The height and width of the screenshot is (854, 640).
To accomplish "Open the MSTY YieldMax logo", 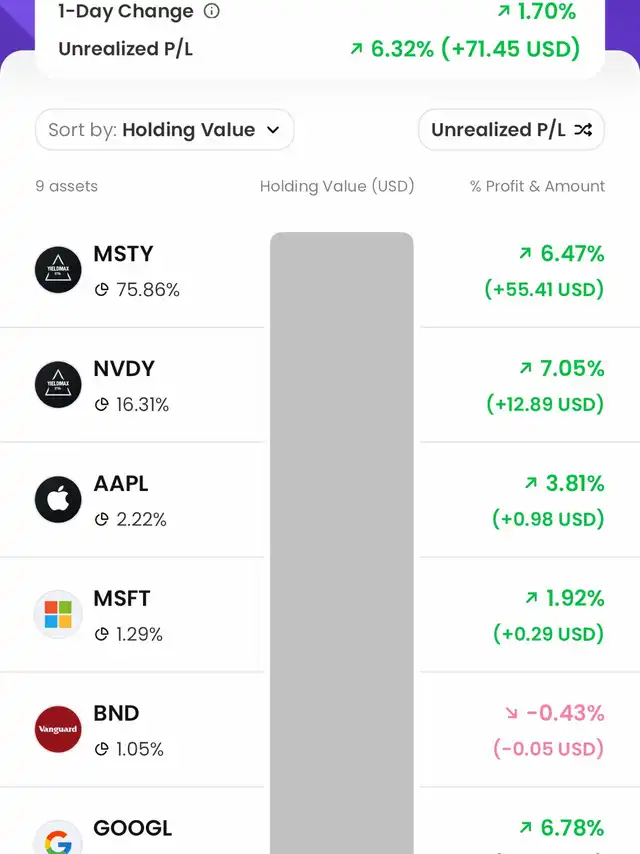I will [x=58, y=270].
